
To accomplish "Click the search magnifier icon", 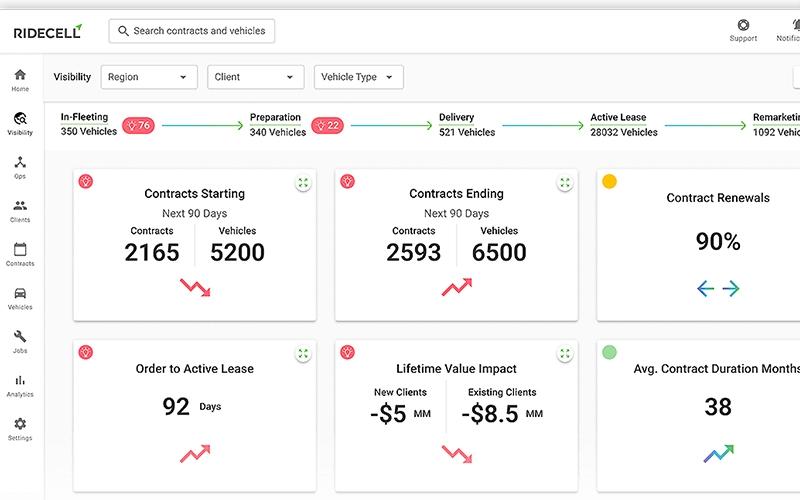I will [x=123, y=31].
